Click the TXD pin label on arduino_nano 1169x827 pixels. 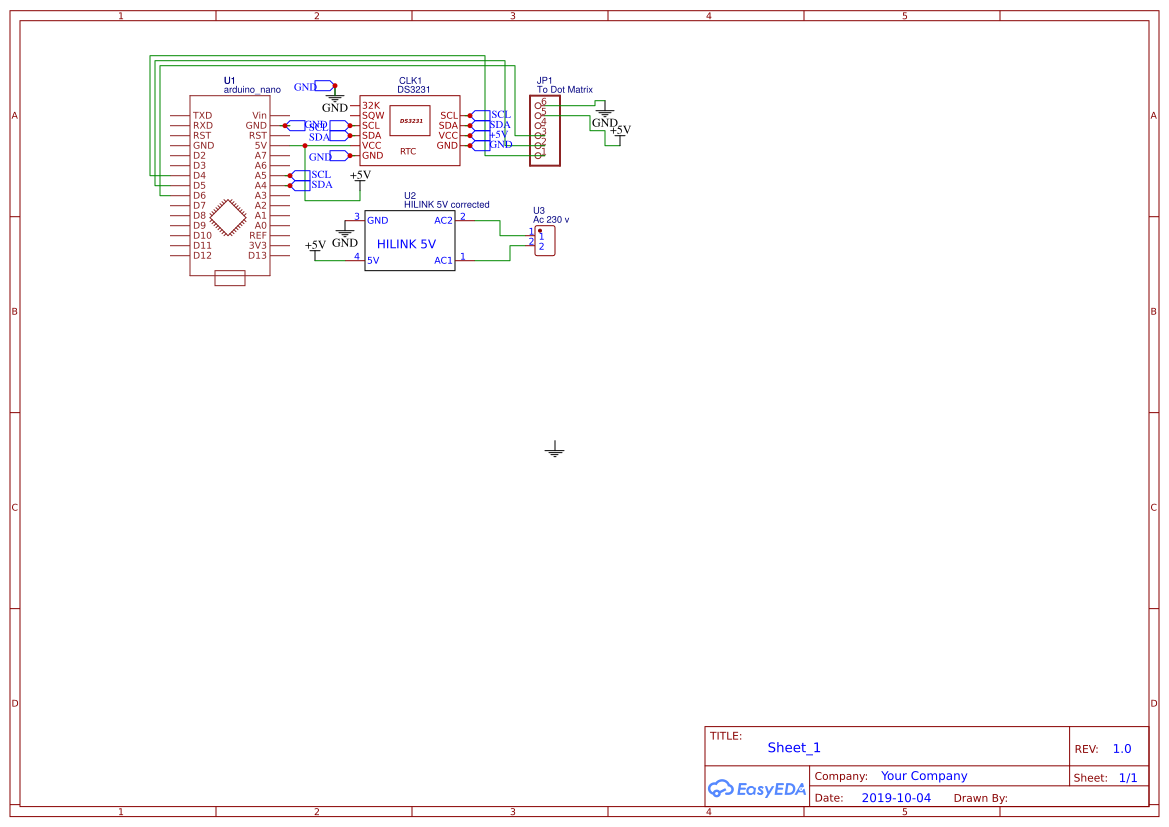203,116
